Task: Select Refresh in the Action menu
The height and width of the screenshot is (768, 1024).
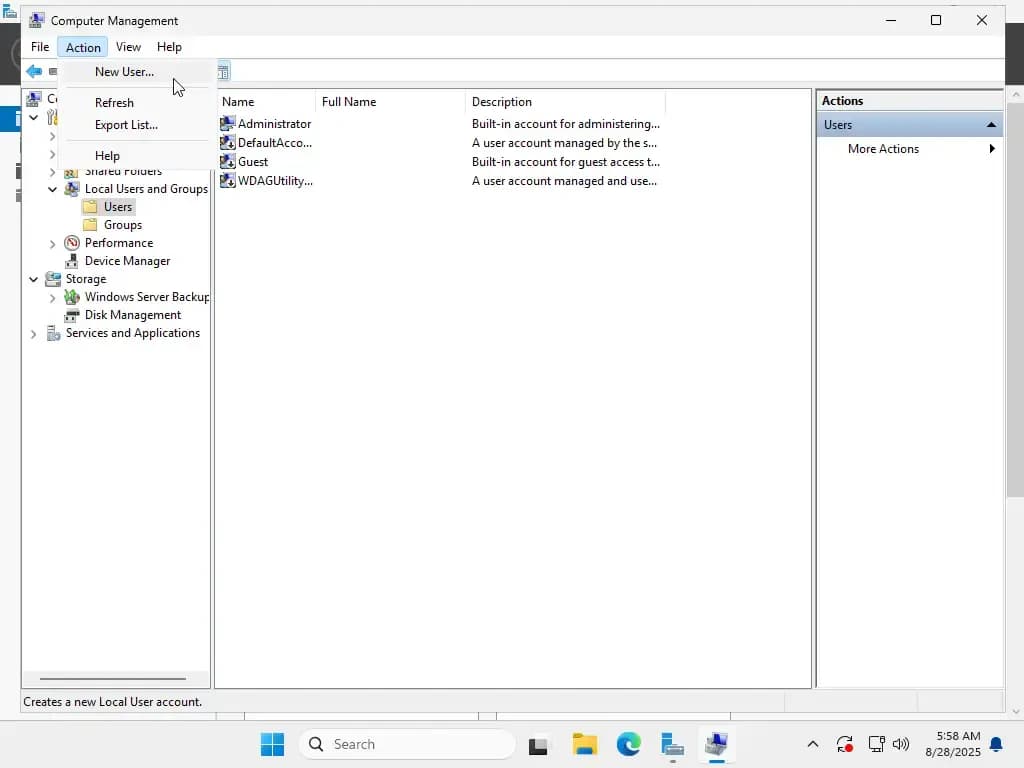Action: pos(114,103)
